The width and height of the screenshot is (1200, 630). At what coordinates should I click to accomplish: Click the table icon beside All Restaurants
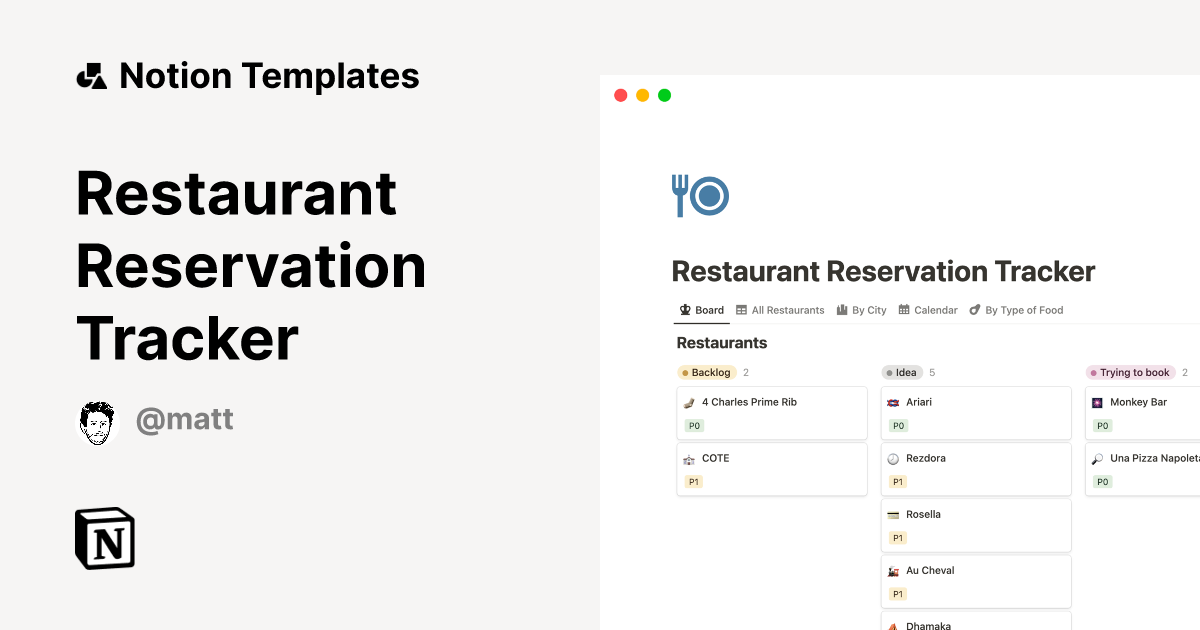[x=740, y=310]
